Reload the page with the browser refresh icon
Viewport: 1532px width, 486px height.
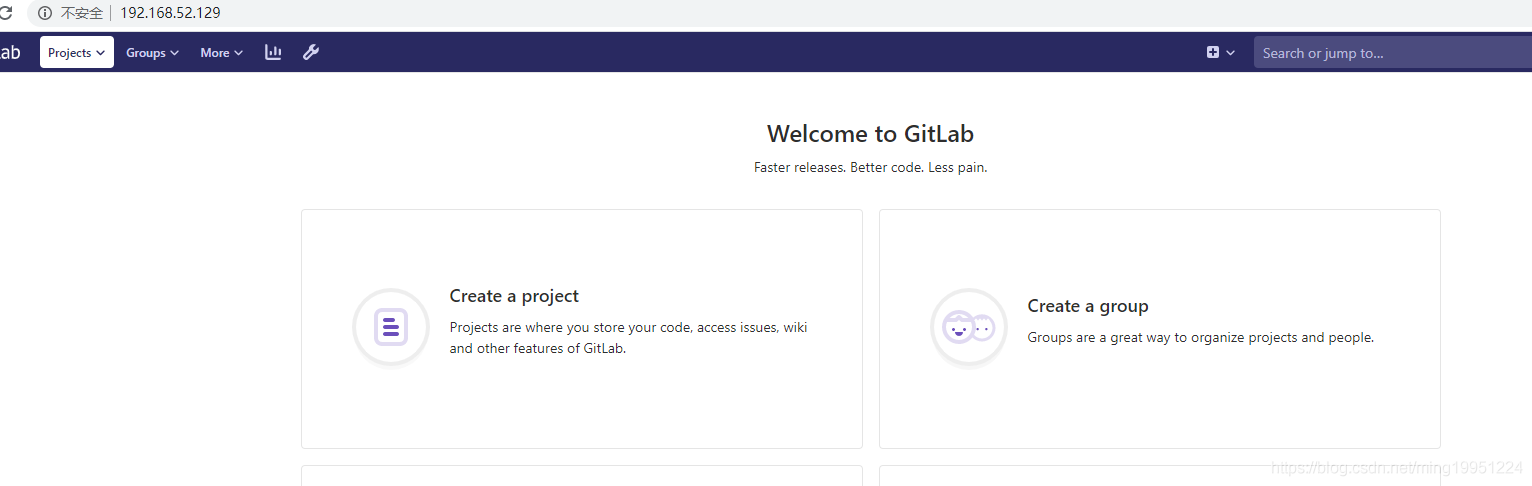pyautogui.click(x=6, y=13)
